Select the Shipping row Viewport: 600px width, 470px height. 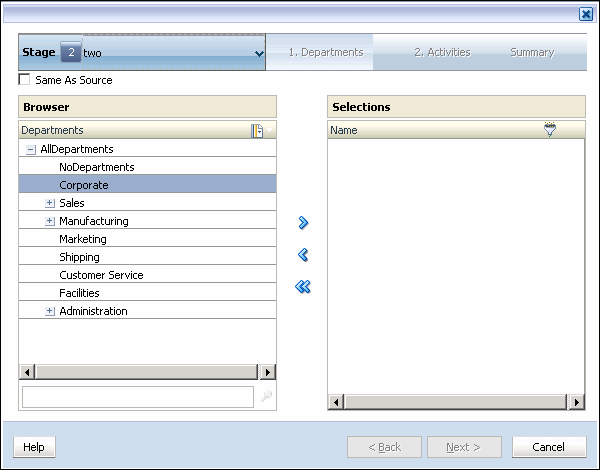147,257
